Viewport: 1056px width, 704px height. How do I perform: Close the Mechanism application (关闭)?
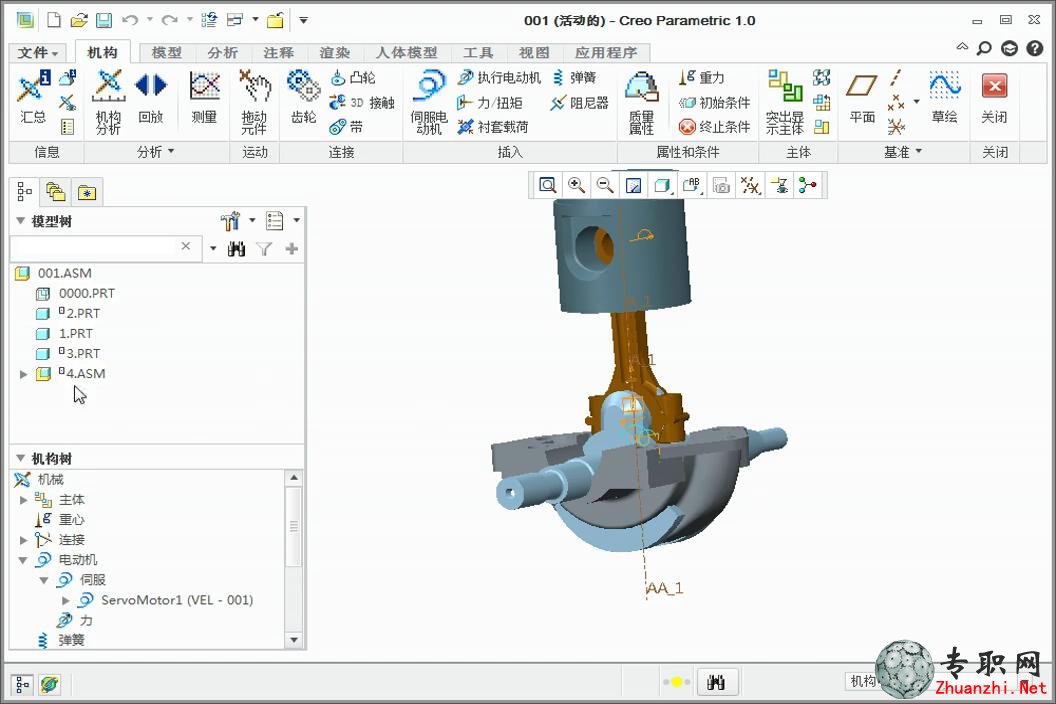click(x=994, y=98)
